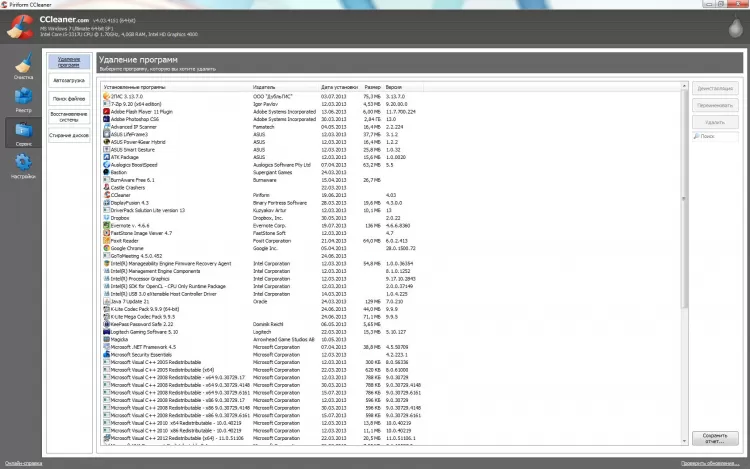Open Восстановление системы tab
The width and height of the screenshot is (750, 469).
[x=69, y=117]
